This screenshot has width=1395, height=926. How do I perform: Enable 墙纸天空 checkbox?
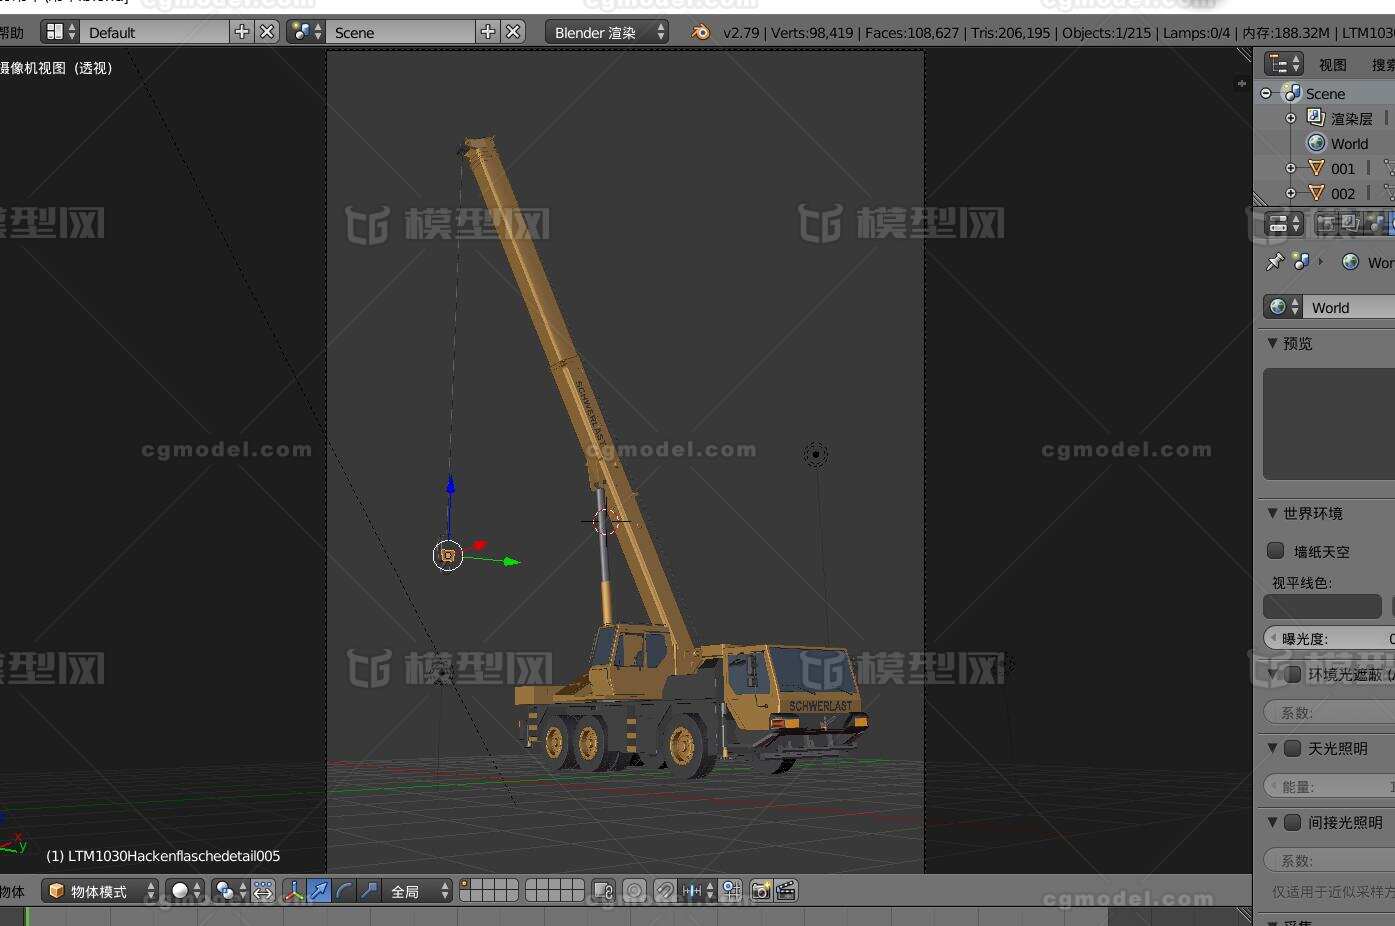point(1275,551)
